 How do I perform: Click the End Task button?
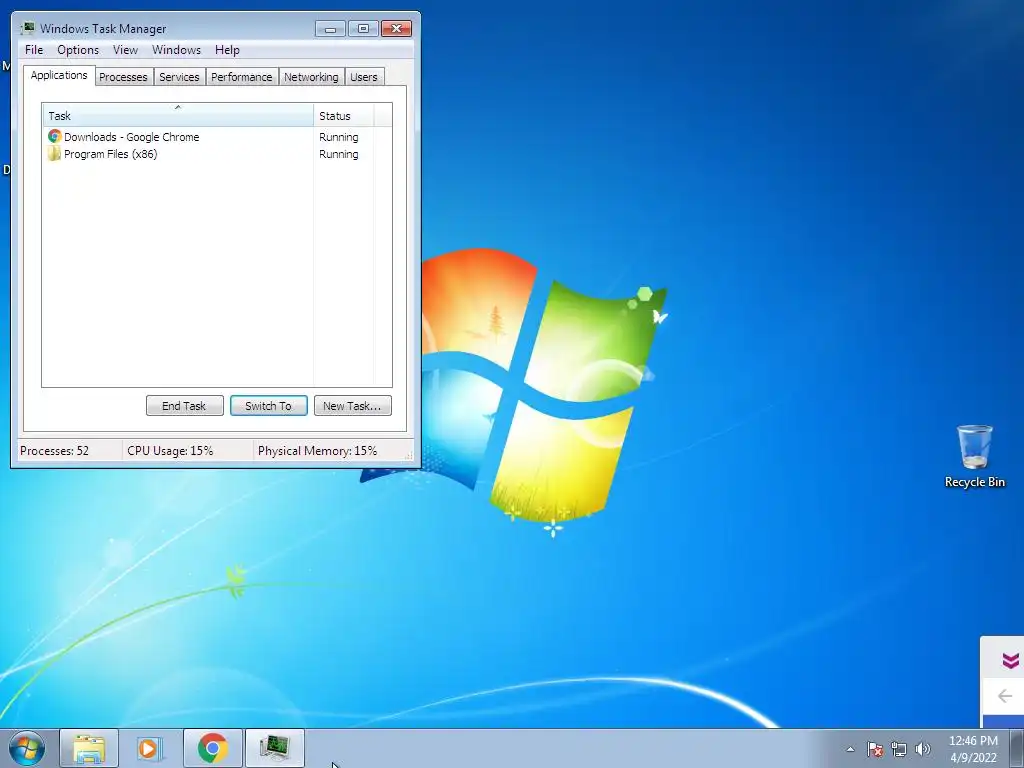click(184, 406)
